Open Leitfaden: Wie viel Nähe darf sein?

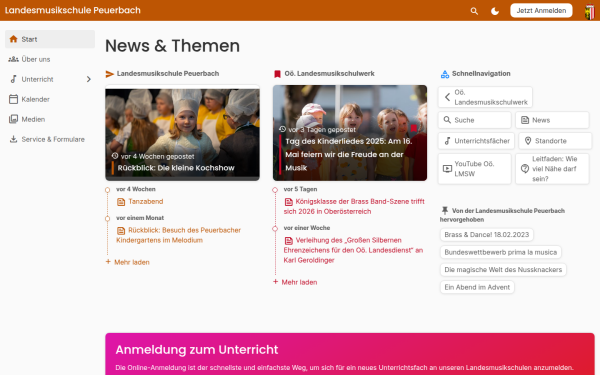(x=552, y=169)
